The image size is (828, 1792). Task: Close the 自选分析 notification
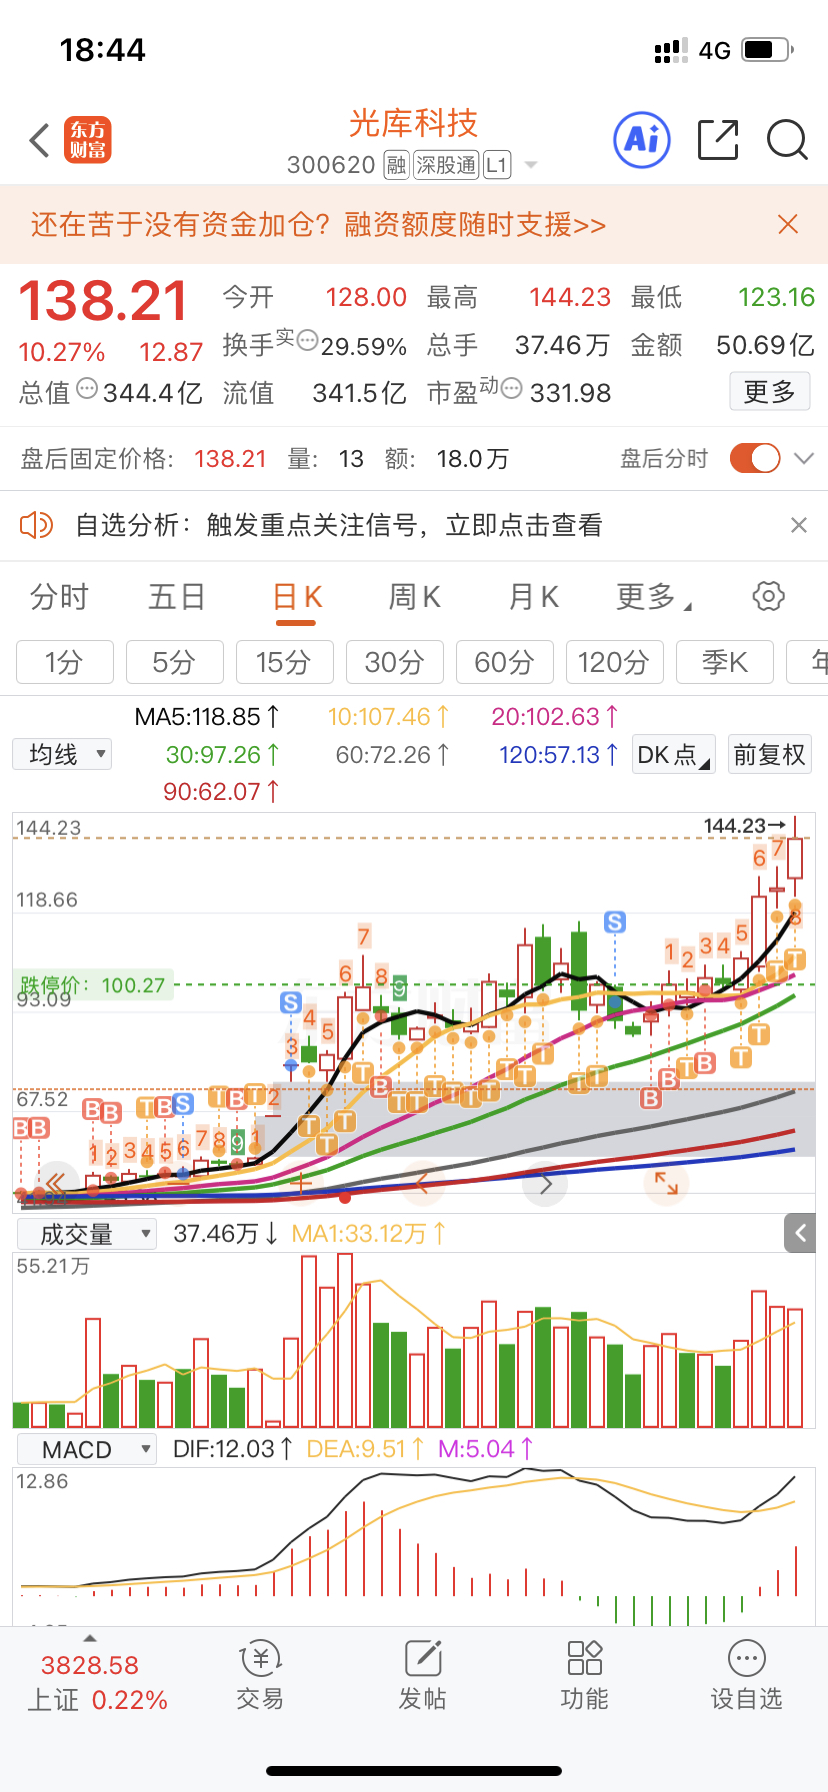[x=798, y=525]
